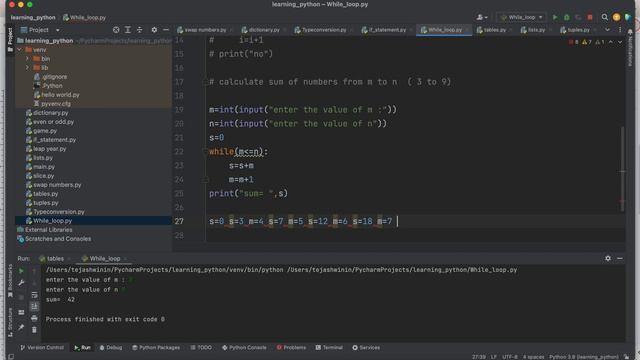Open Project panel settings gear
Image resolution: width=640 pixels, height=360 pixels.
click(154, 30)
